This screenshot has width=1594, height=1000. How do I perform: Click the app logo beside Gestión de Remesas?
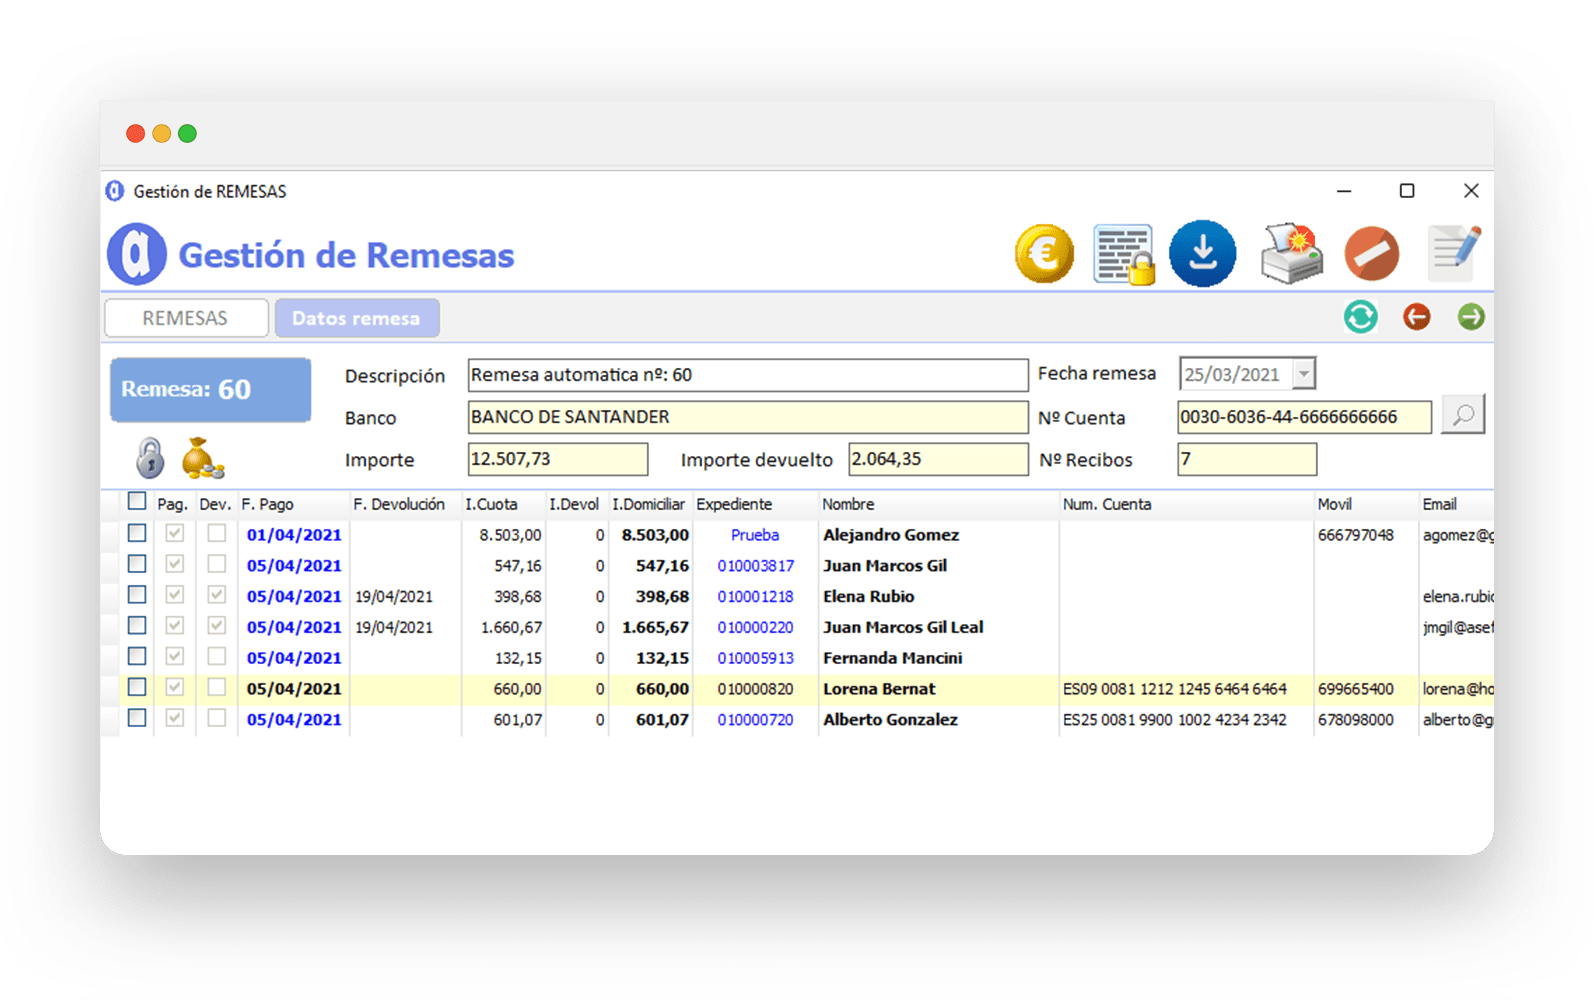137,254
